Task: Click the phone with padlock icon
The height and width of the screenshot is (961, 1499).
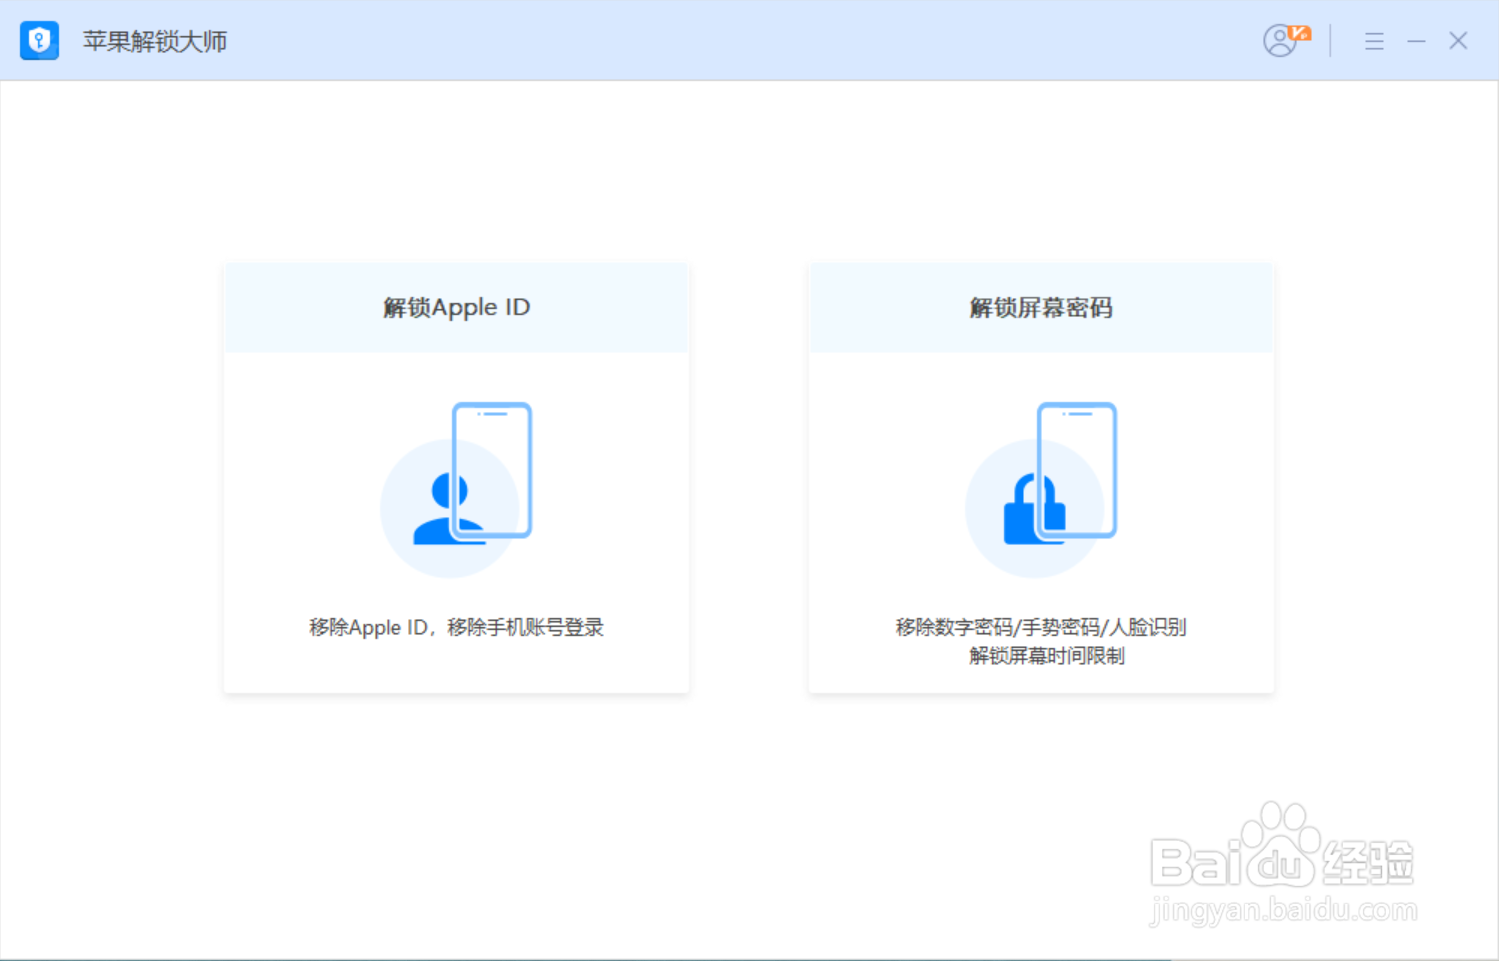Action: 1041,489
